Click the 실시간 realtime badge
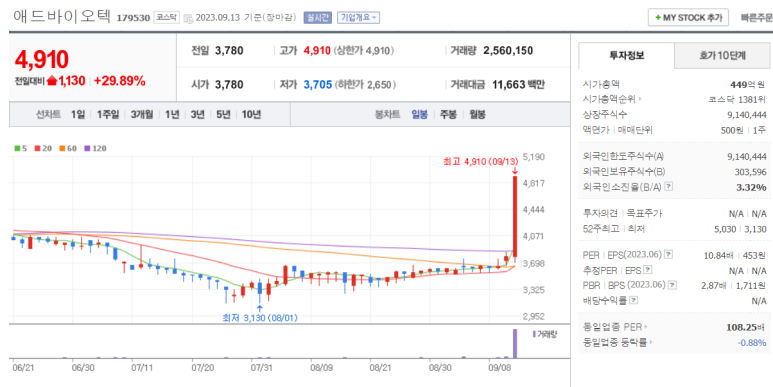This screenshot has height=387, width=773. (x=318, y=17)
